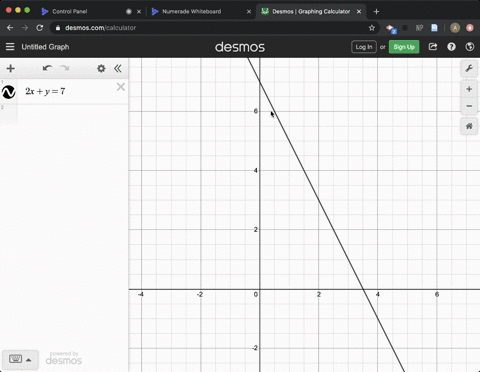Image resolution: width=480 pixels, height=372 pixels.
Task: Show the on-screen keypad
Action: coord(15,359)
